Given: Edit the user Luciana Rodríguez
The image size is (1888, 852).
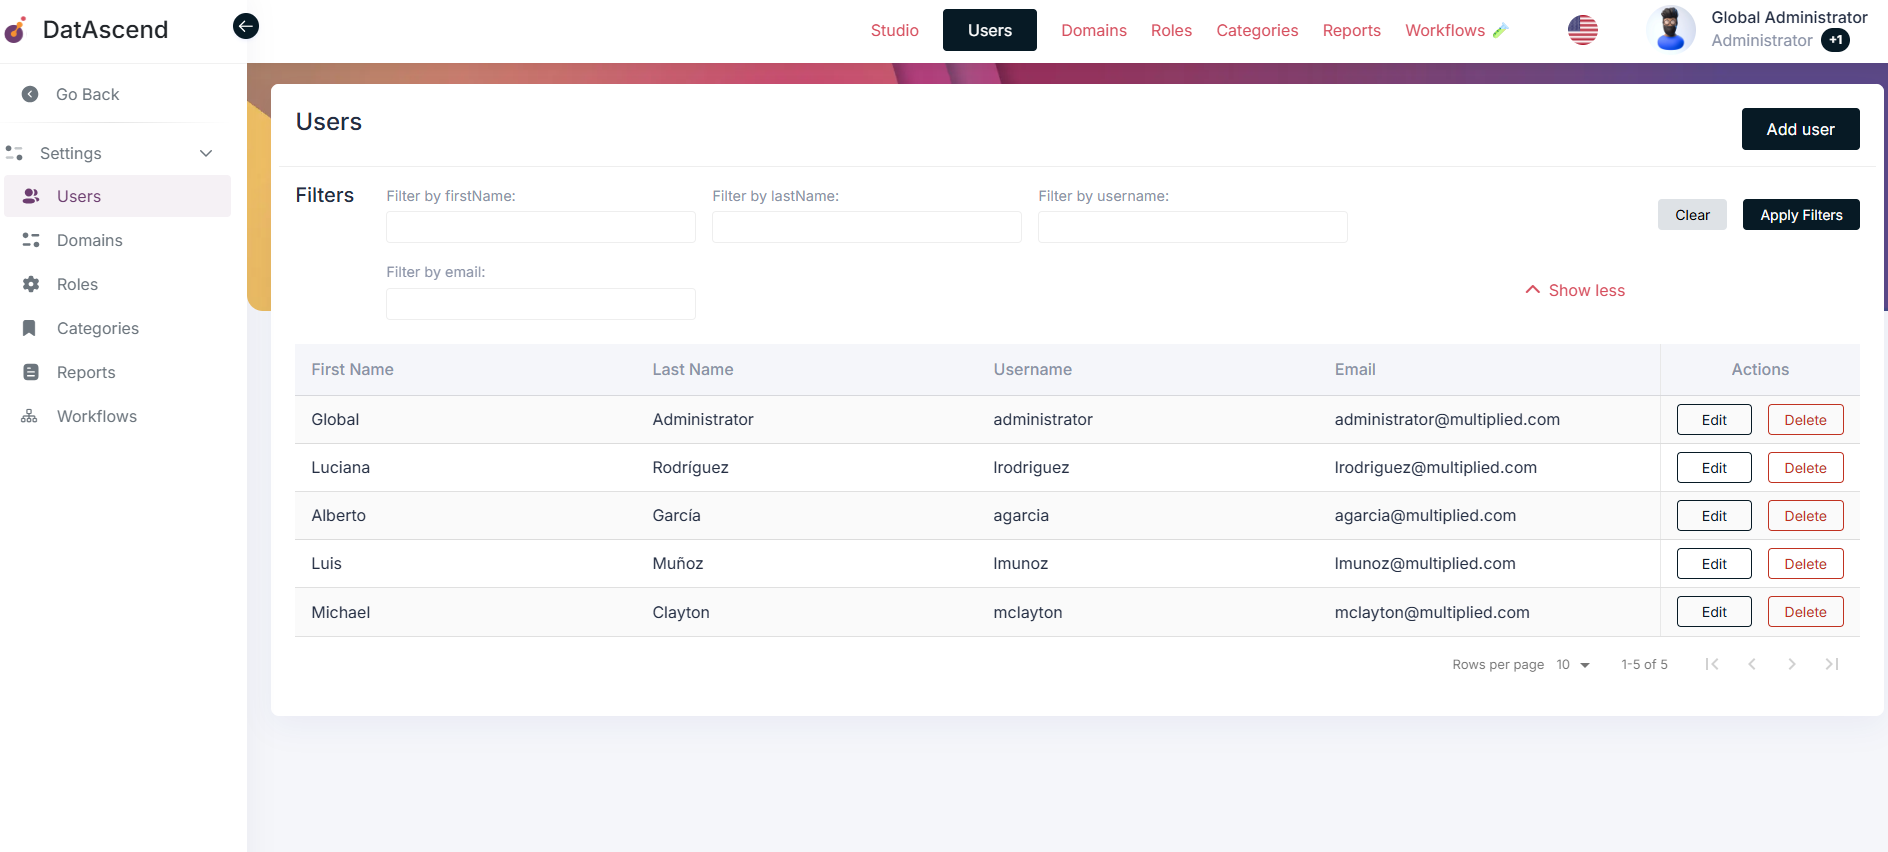Looking at the screenshot, I should [x=1713, y=468].
